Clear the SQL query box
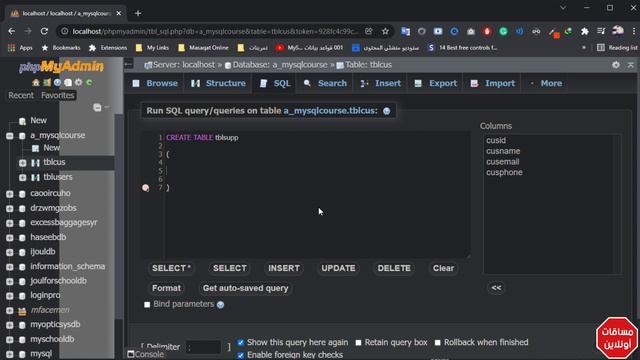640x360 pixels. pyautogui.click(x=443, y=268)
